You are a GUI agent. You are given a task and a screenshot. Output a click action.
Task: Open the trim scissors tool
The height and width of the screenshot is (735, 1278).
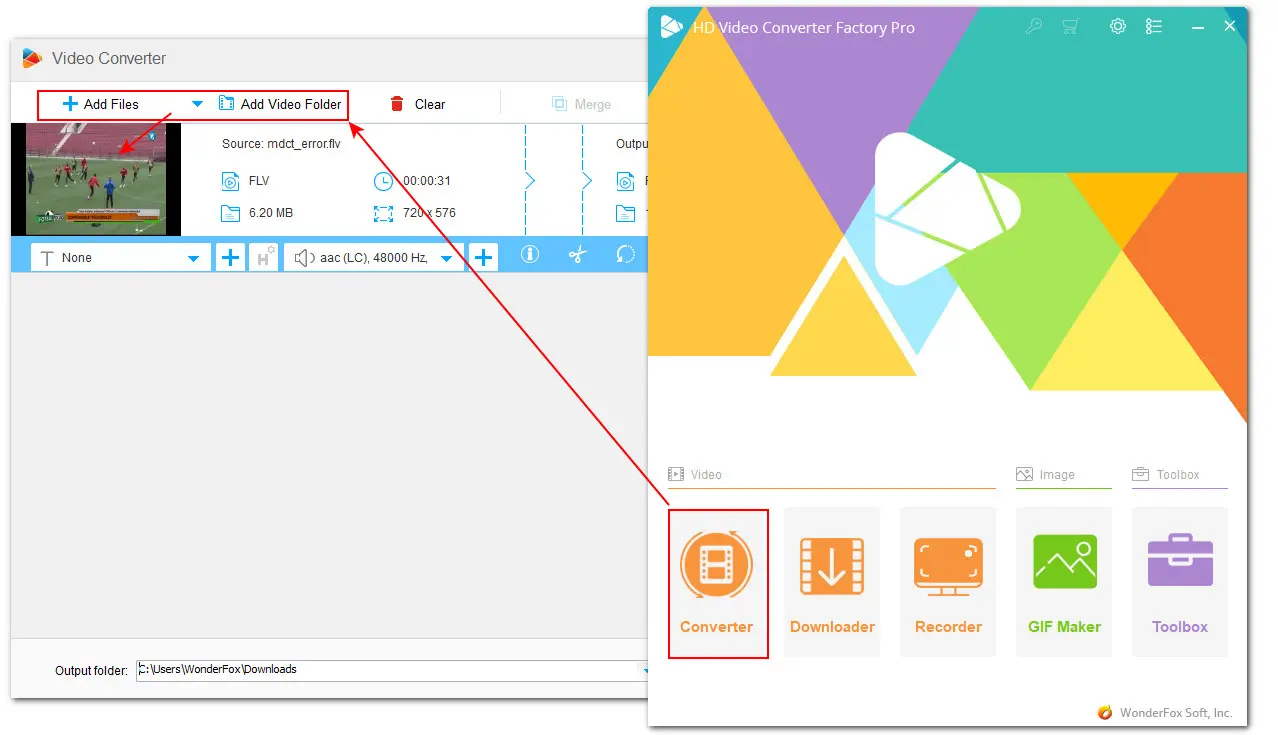(x=577, y=255)
